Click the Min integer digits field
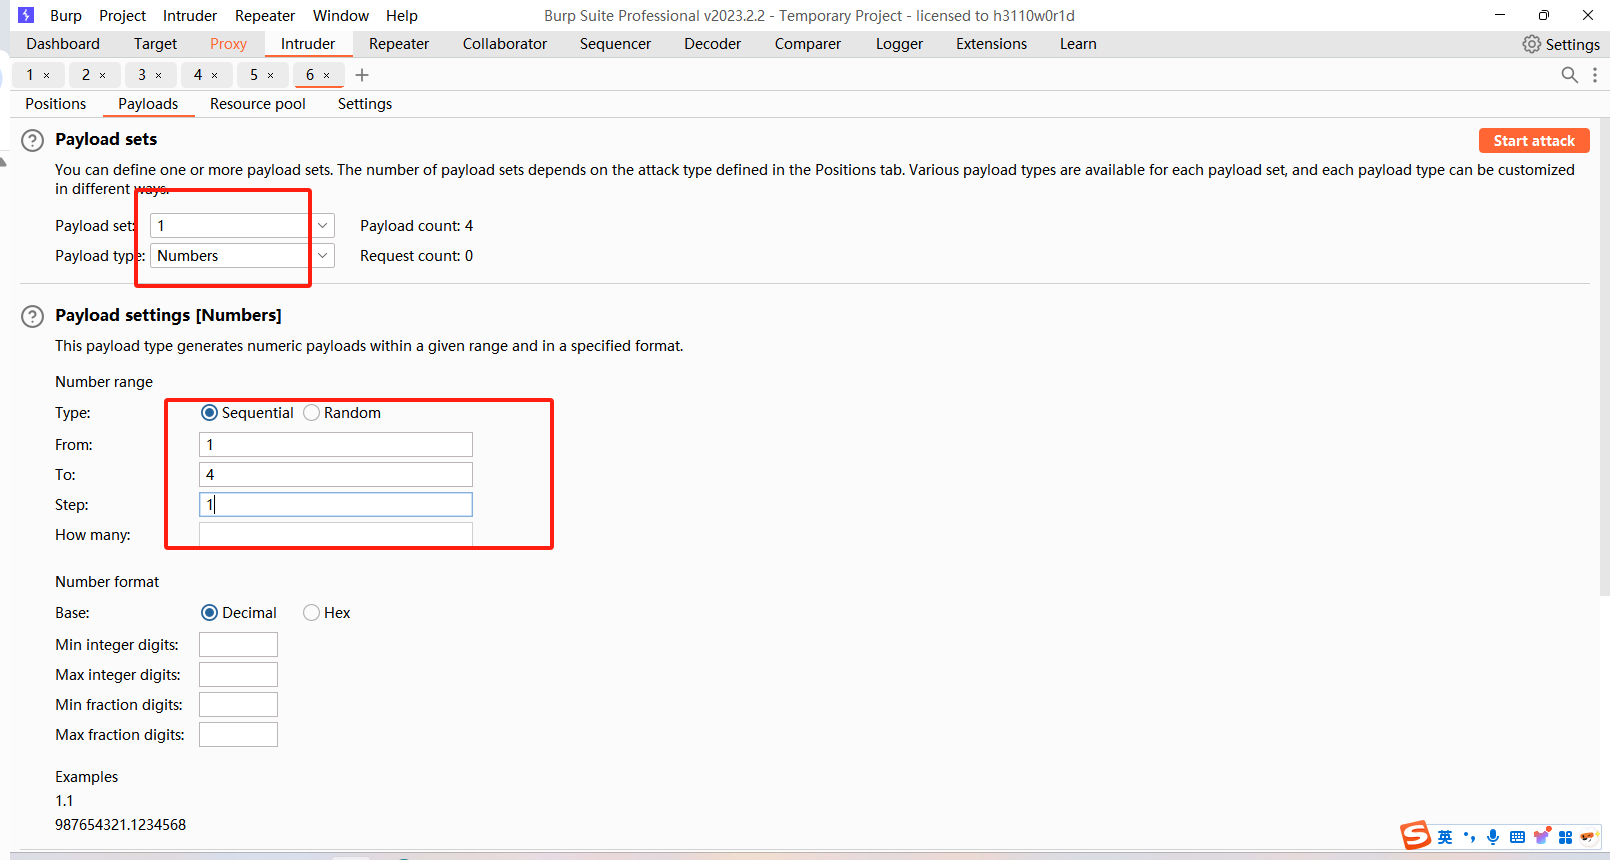1610x860 pixels. (x=238, y=645)
